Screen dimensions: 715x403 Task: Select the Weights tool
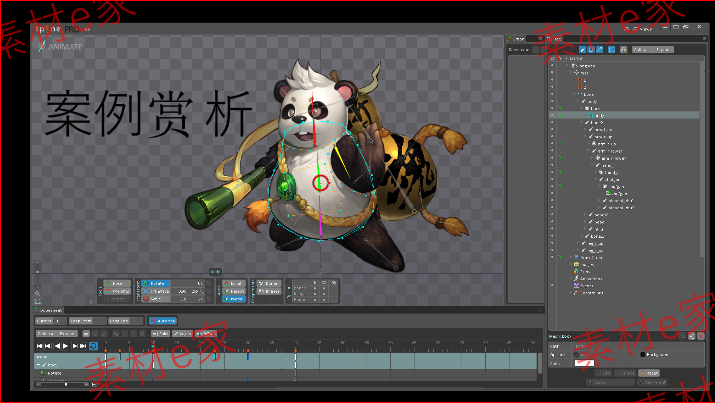tap(117, 291)
